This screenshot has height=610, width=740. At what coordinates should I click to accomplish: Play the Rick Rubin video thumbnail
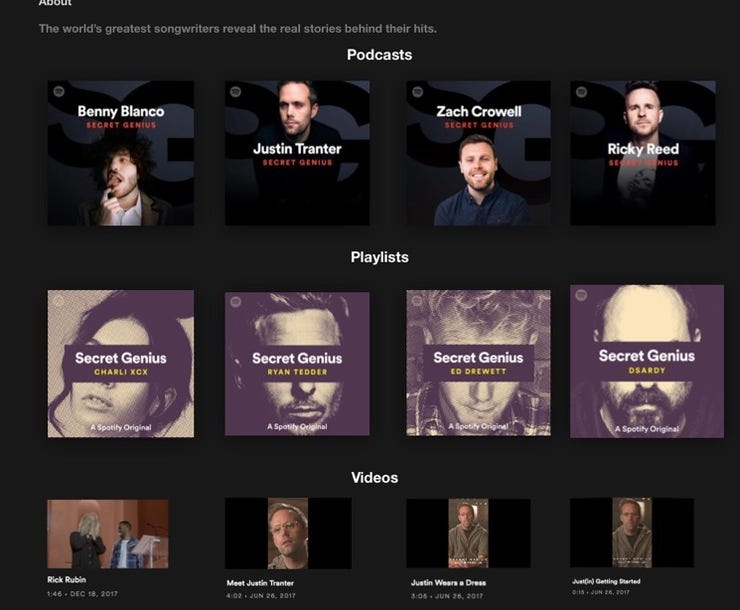(x=108, y=534)
